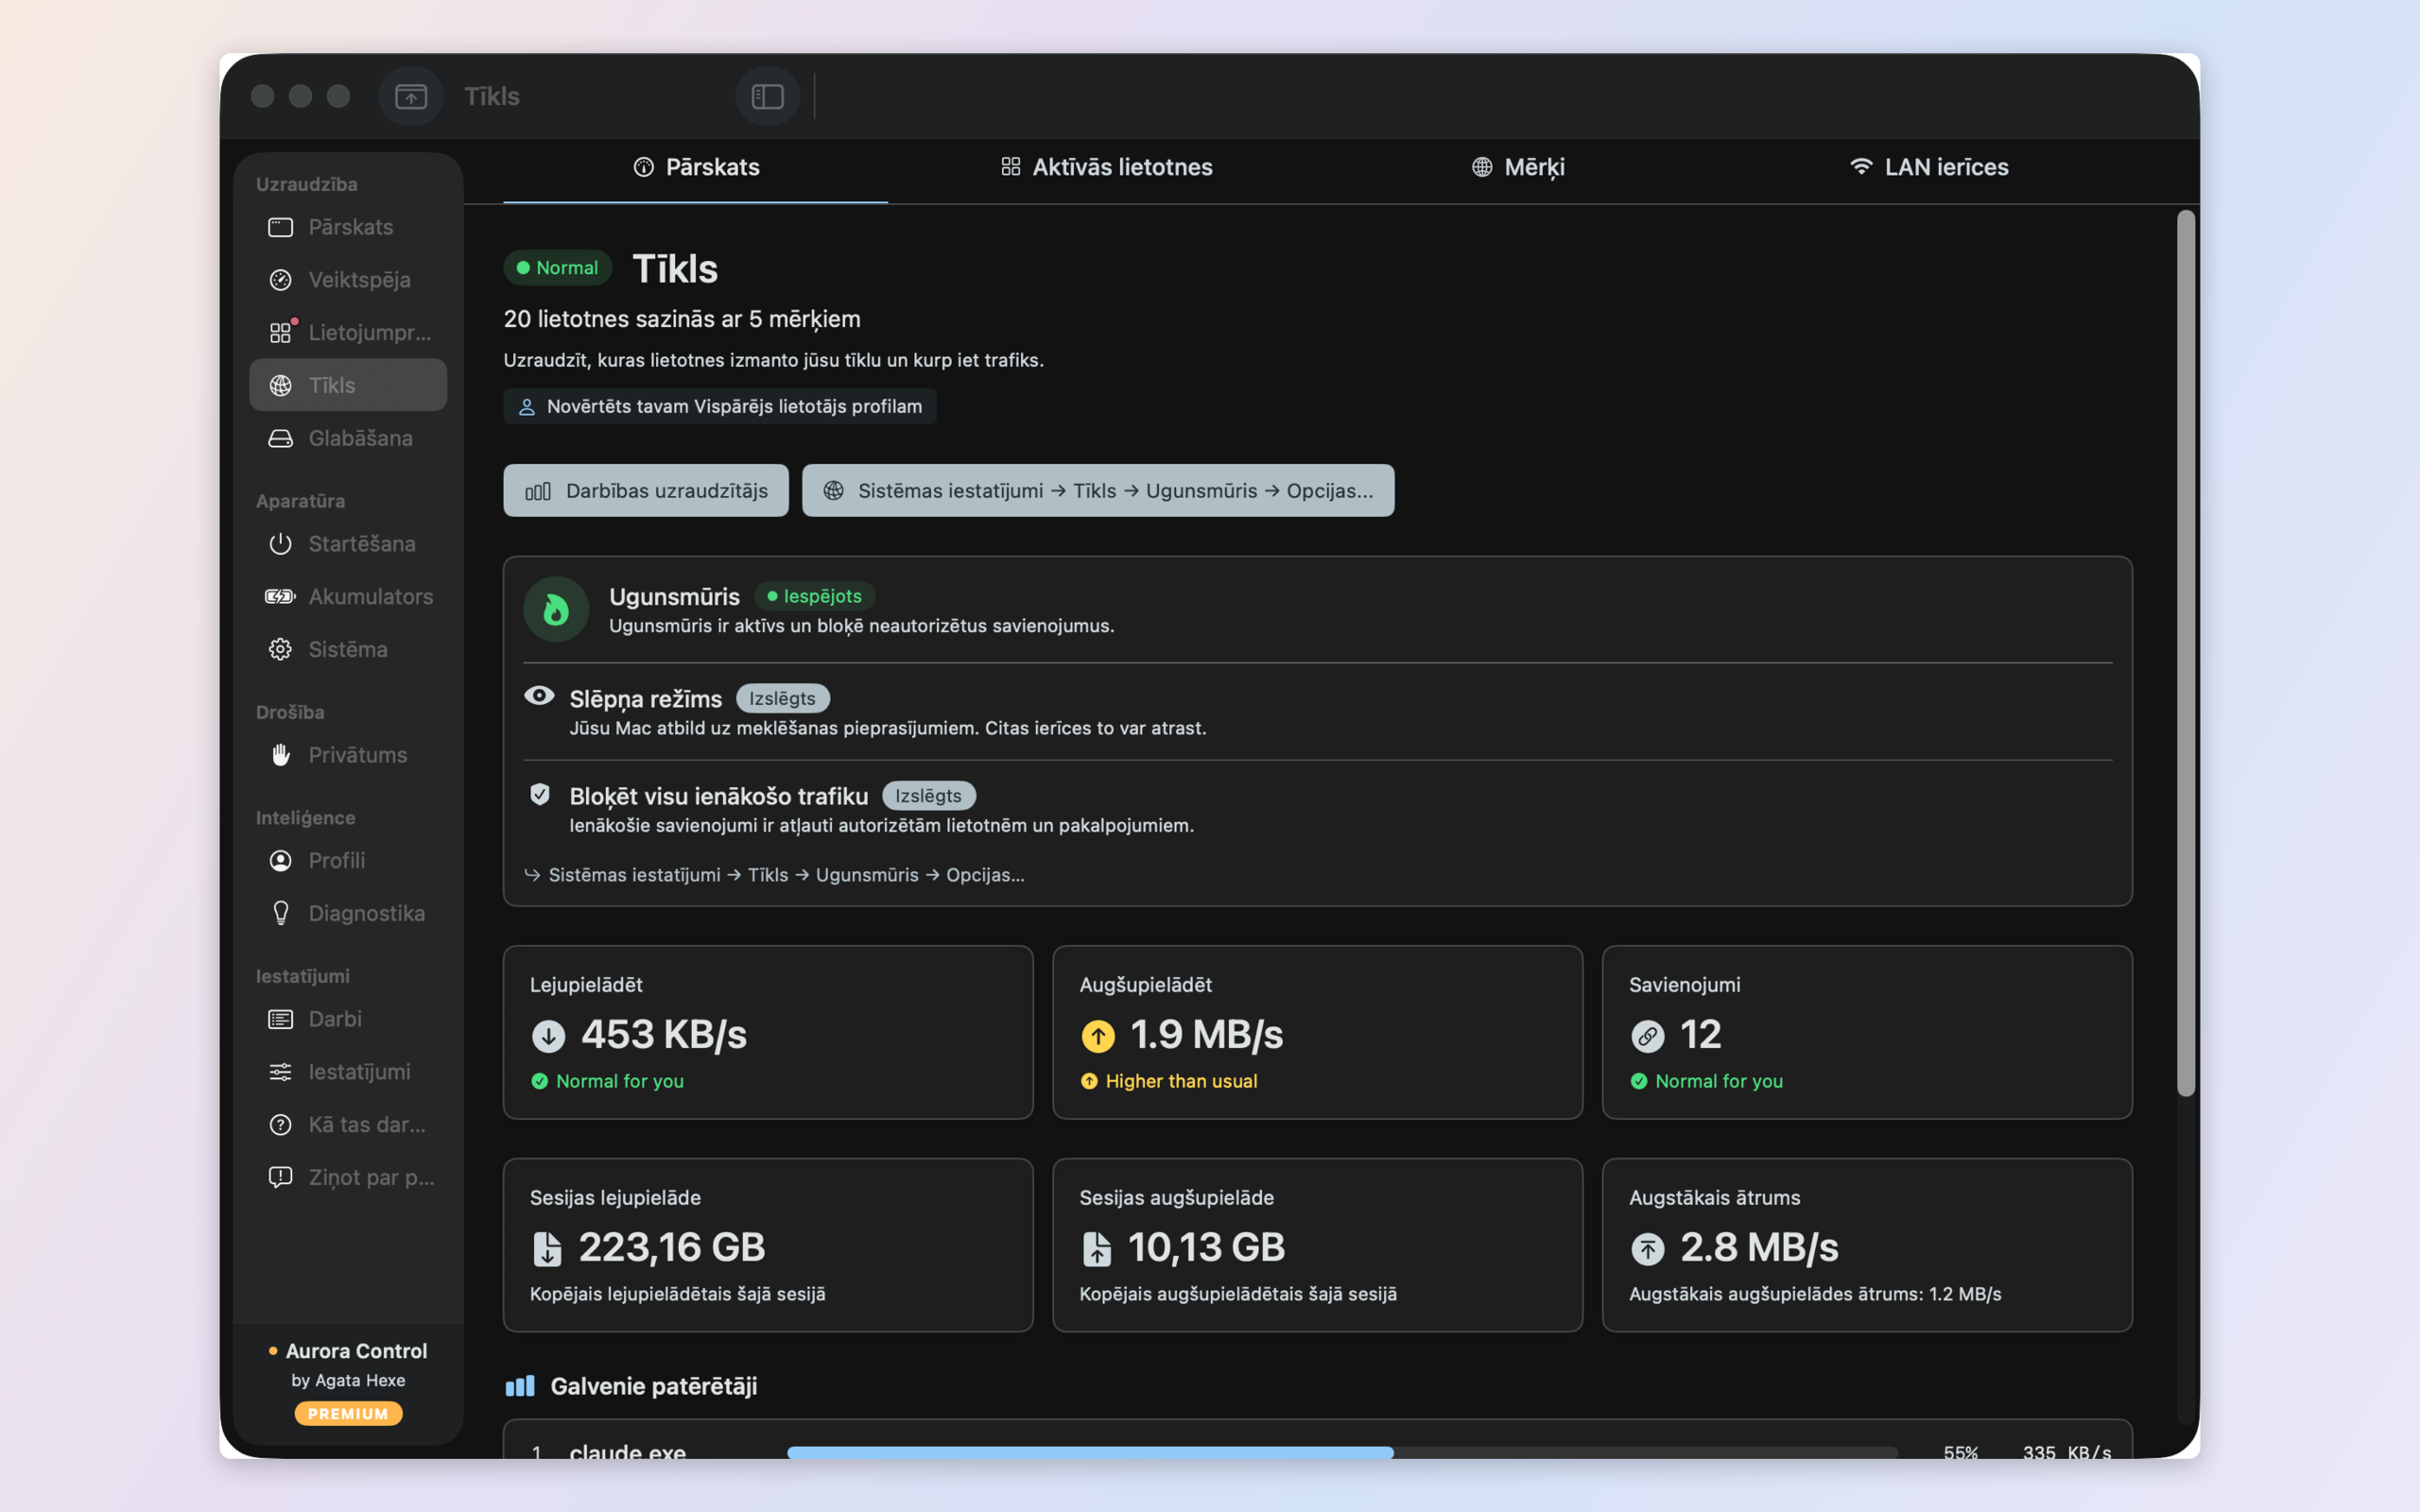The width and height of the screenshot is (2420, 1512).
Task: Click the file upload icon by 10,13 GB
Action: coord(1097,1249)
